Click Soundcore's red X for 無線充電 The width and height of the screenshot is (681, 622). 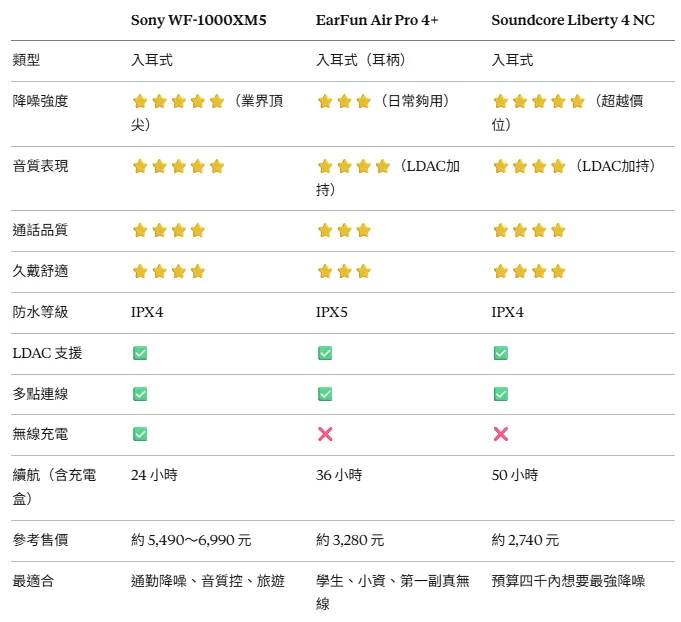tap(501, 434)
